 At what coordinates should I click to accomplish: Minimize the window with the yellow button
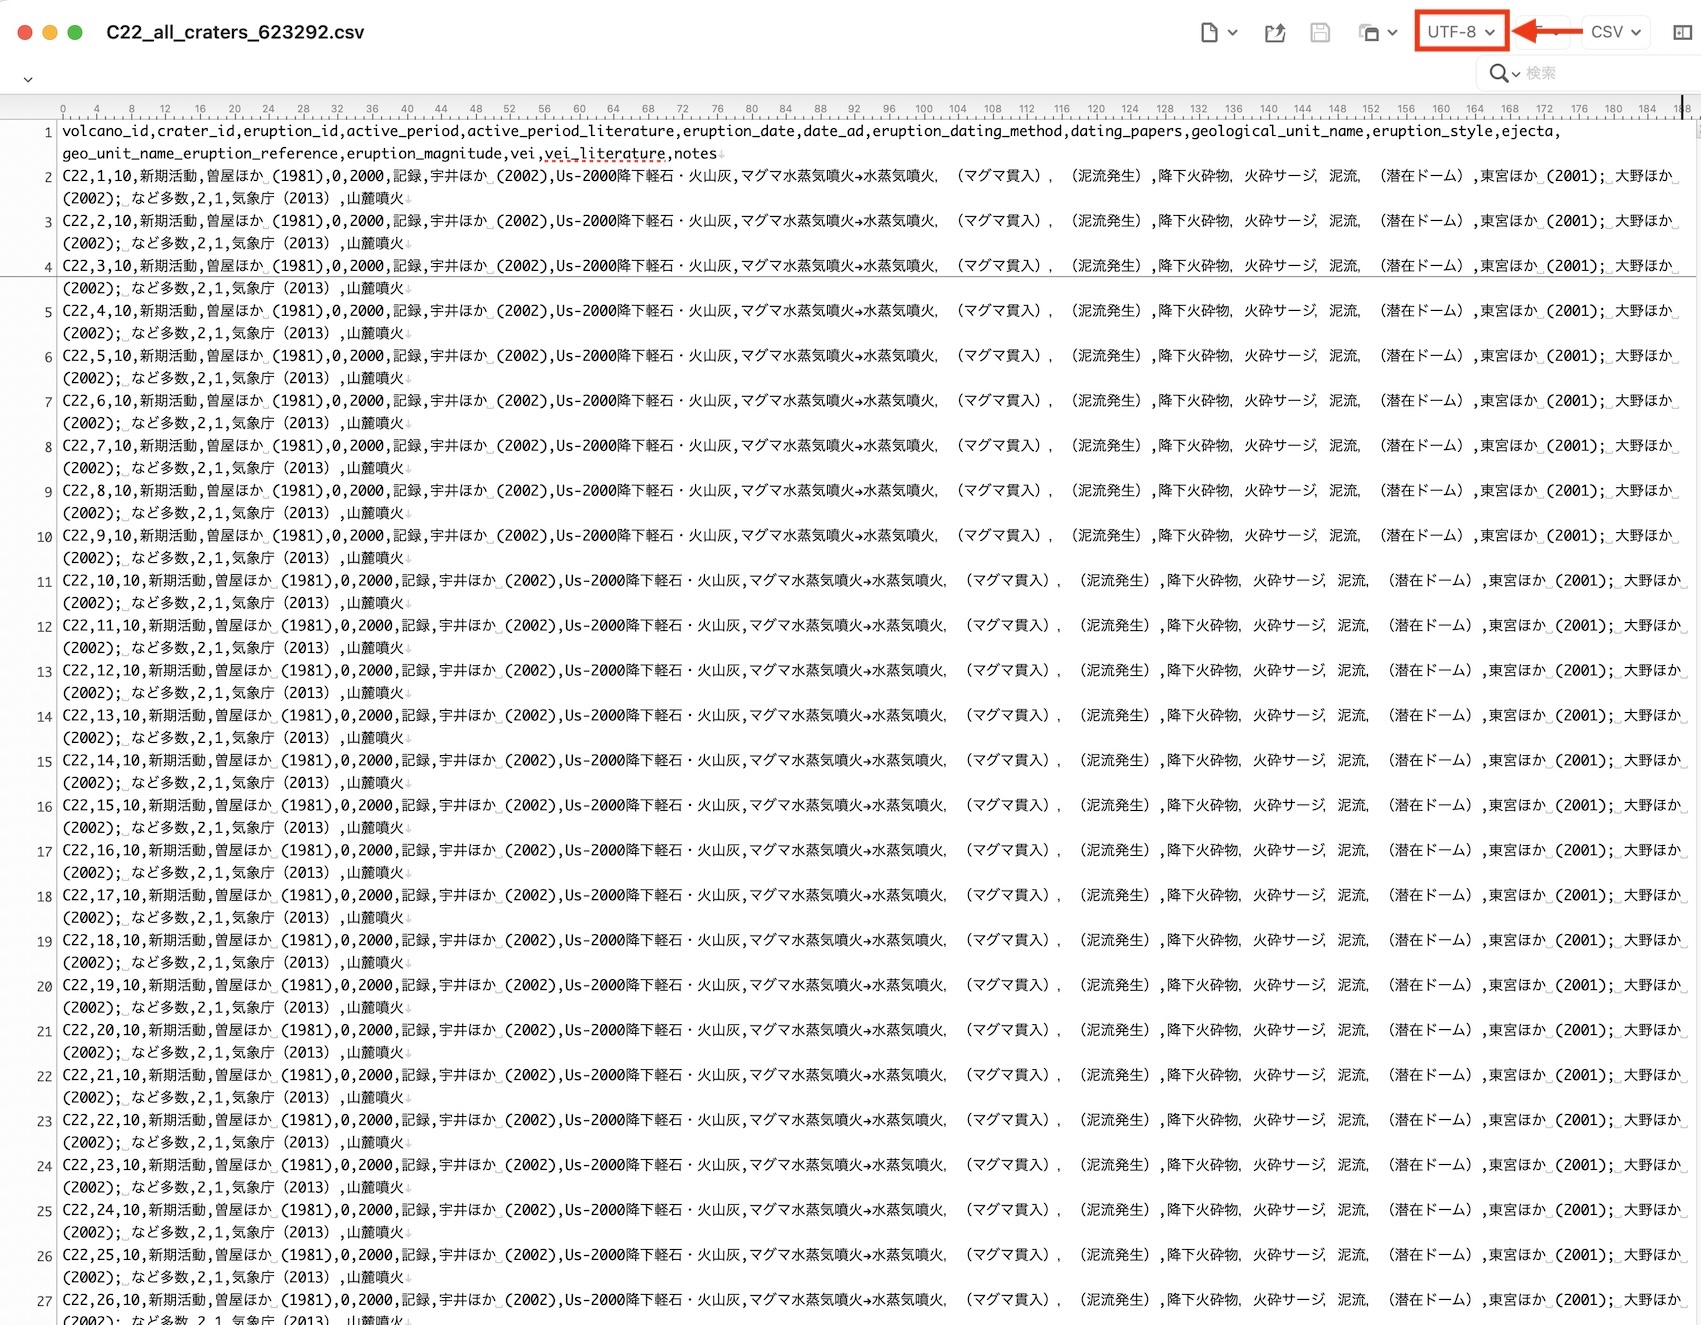(50, 32)
